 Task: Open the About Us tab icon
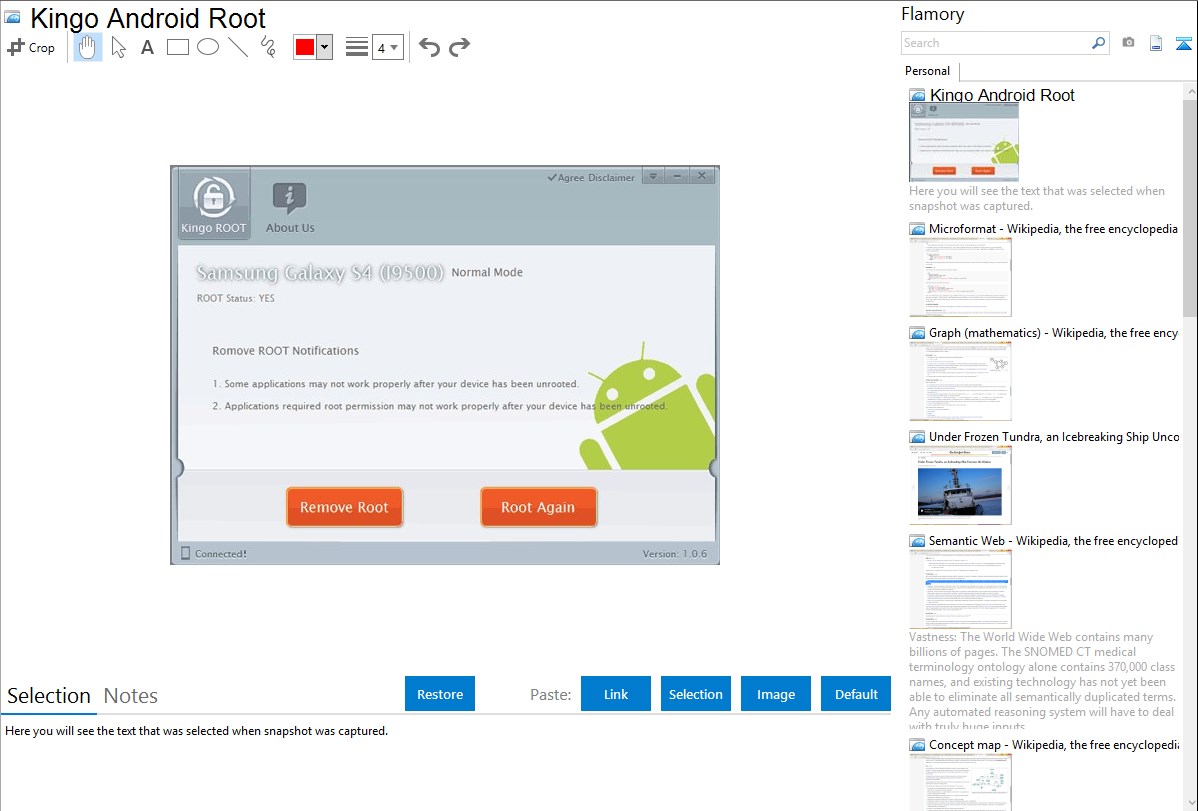(290, 207)
